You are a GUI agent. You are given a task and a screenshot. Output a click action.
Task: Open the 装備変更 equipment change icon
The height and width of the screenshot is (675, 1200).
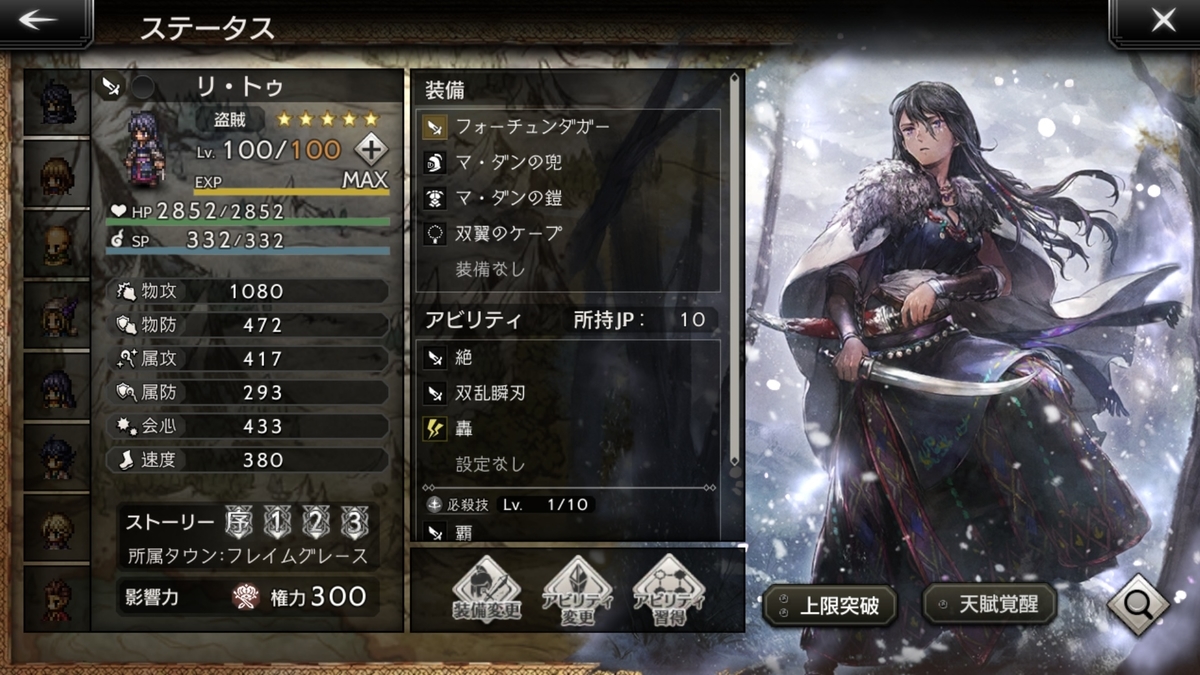pos(488,590)
